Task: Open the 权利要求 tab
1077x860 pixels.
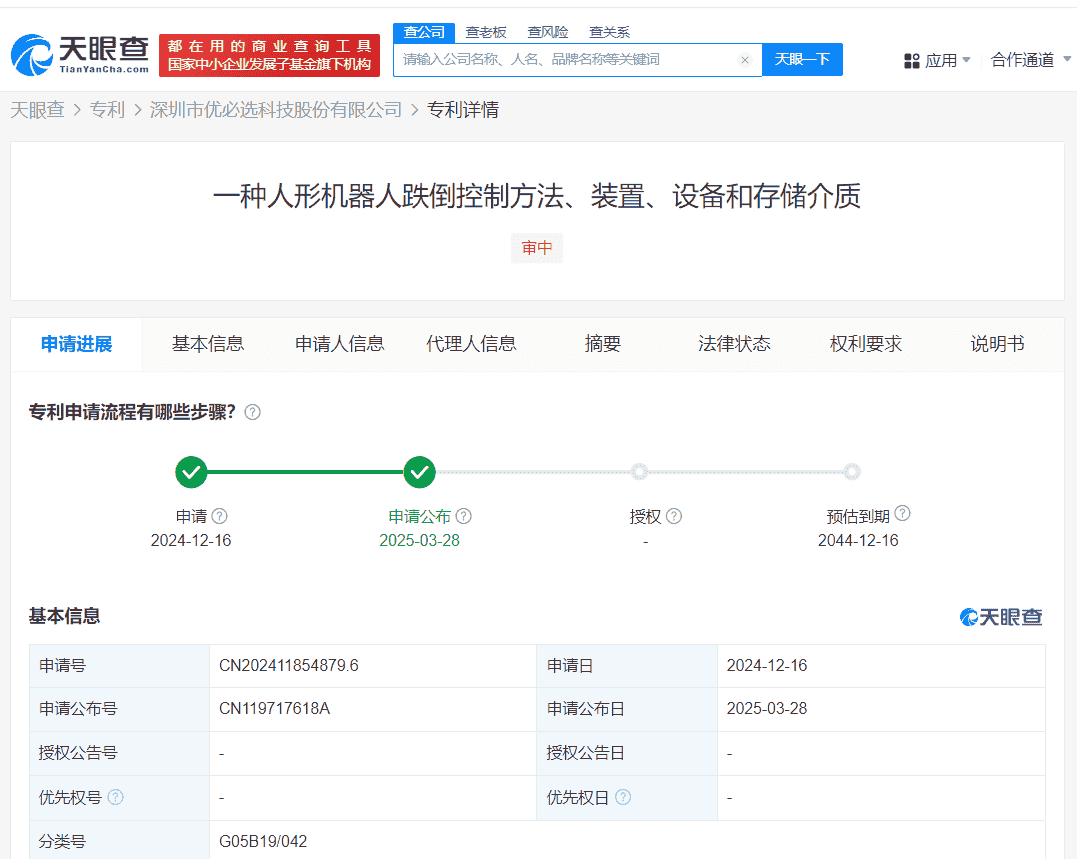Action: point(866,343)
